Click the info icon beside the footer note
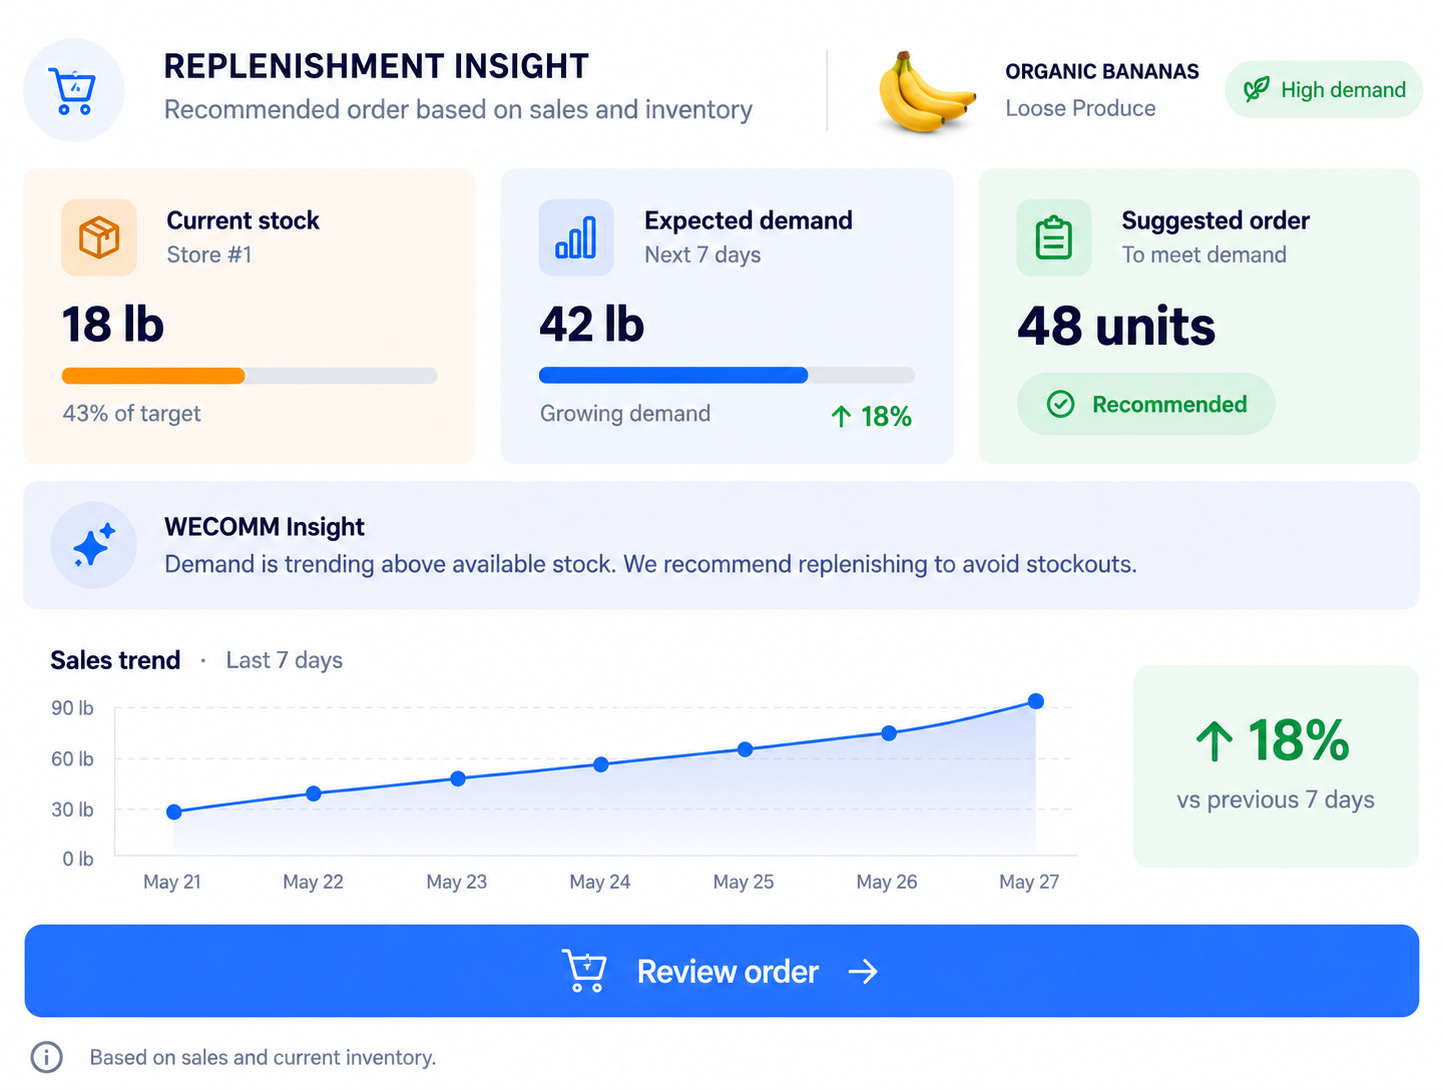This screenshot has height=1090, width=1443. 46,1057
